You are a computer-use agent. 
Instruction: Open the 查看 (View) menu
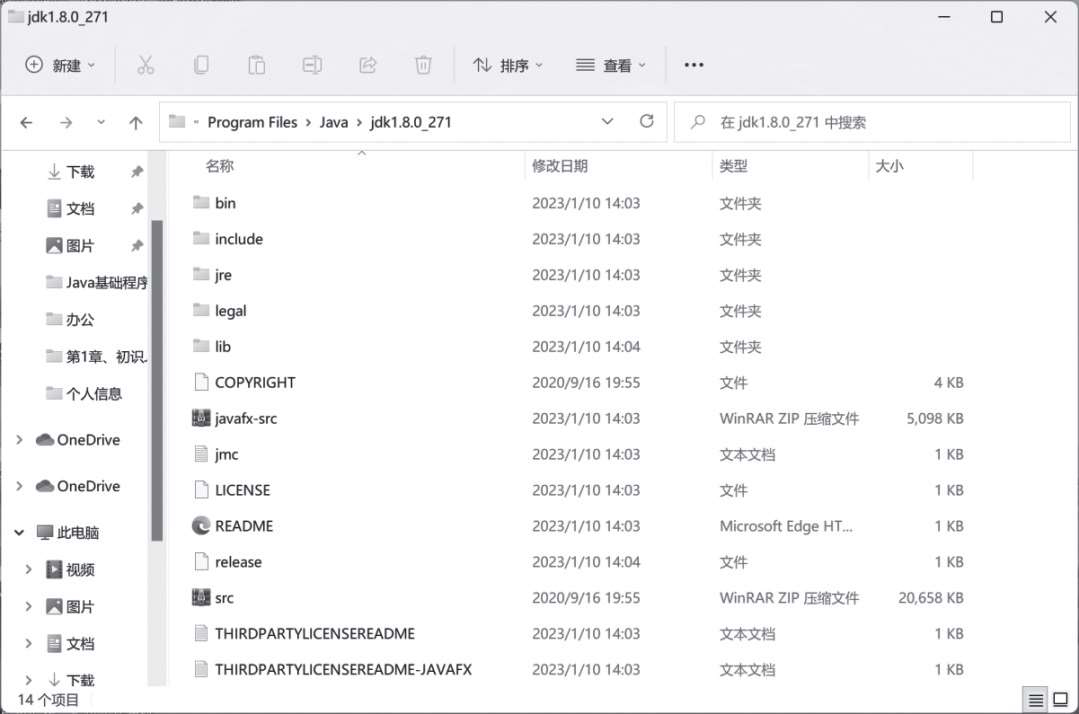(611, 65)
